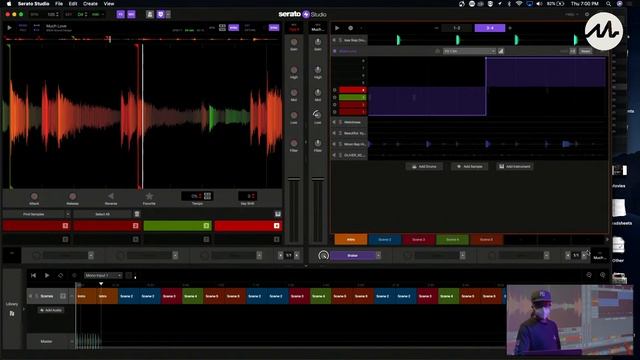Click the purple shield icon in toolbar
This screenshot has width=640, height=360.
point(160,14)
